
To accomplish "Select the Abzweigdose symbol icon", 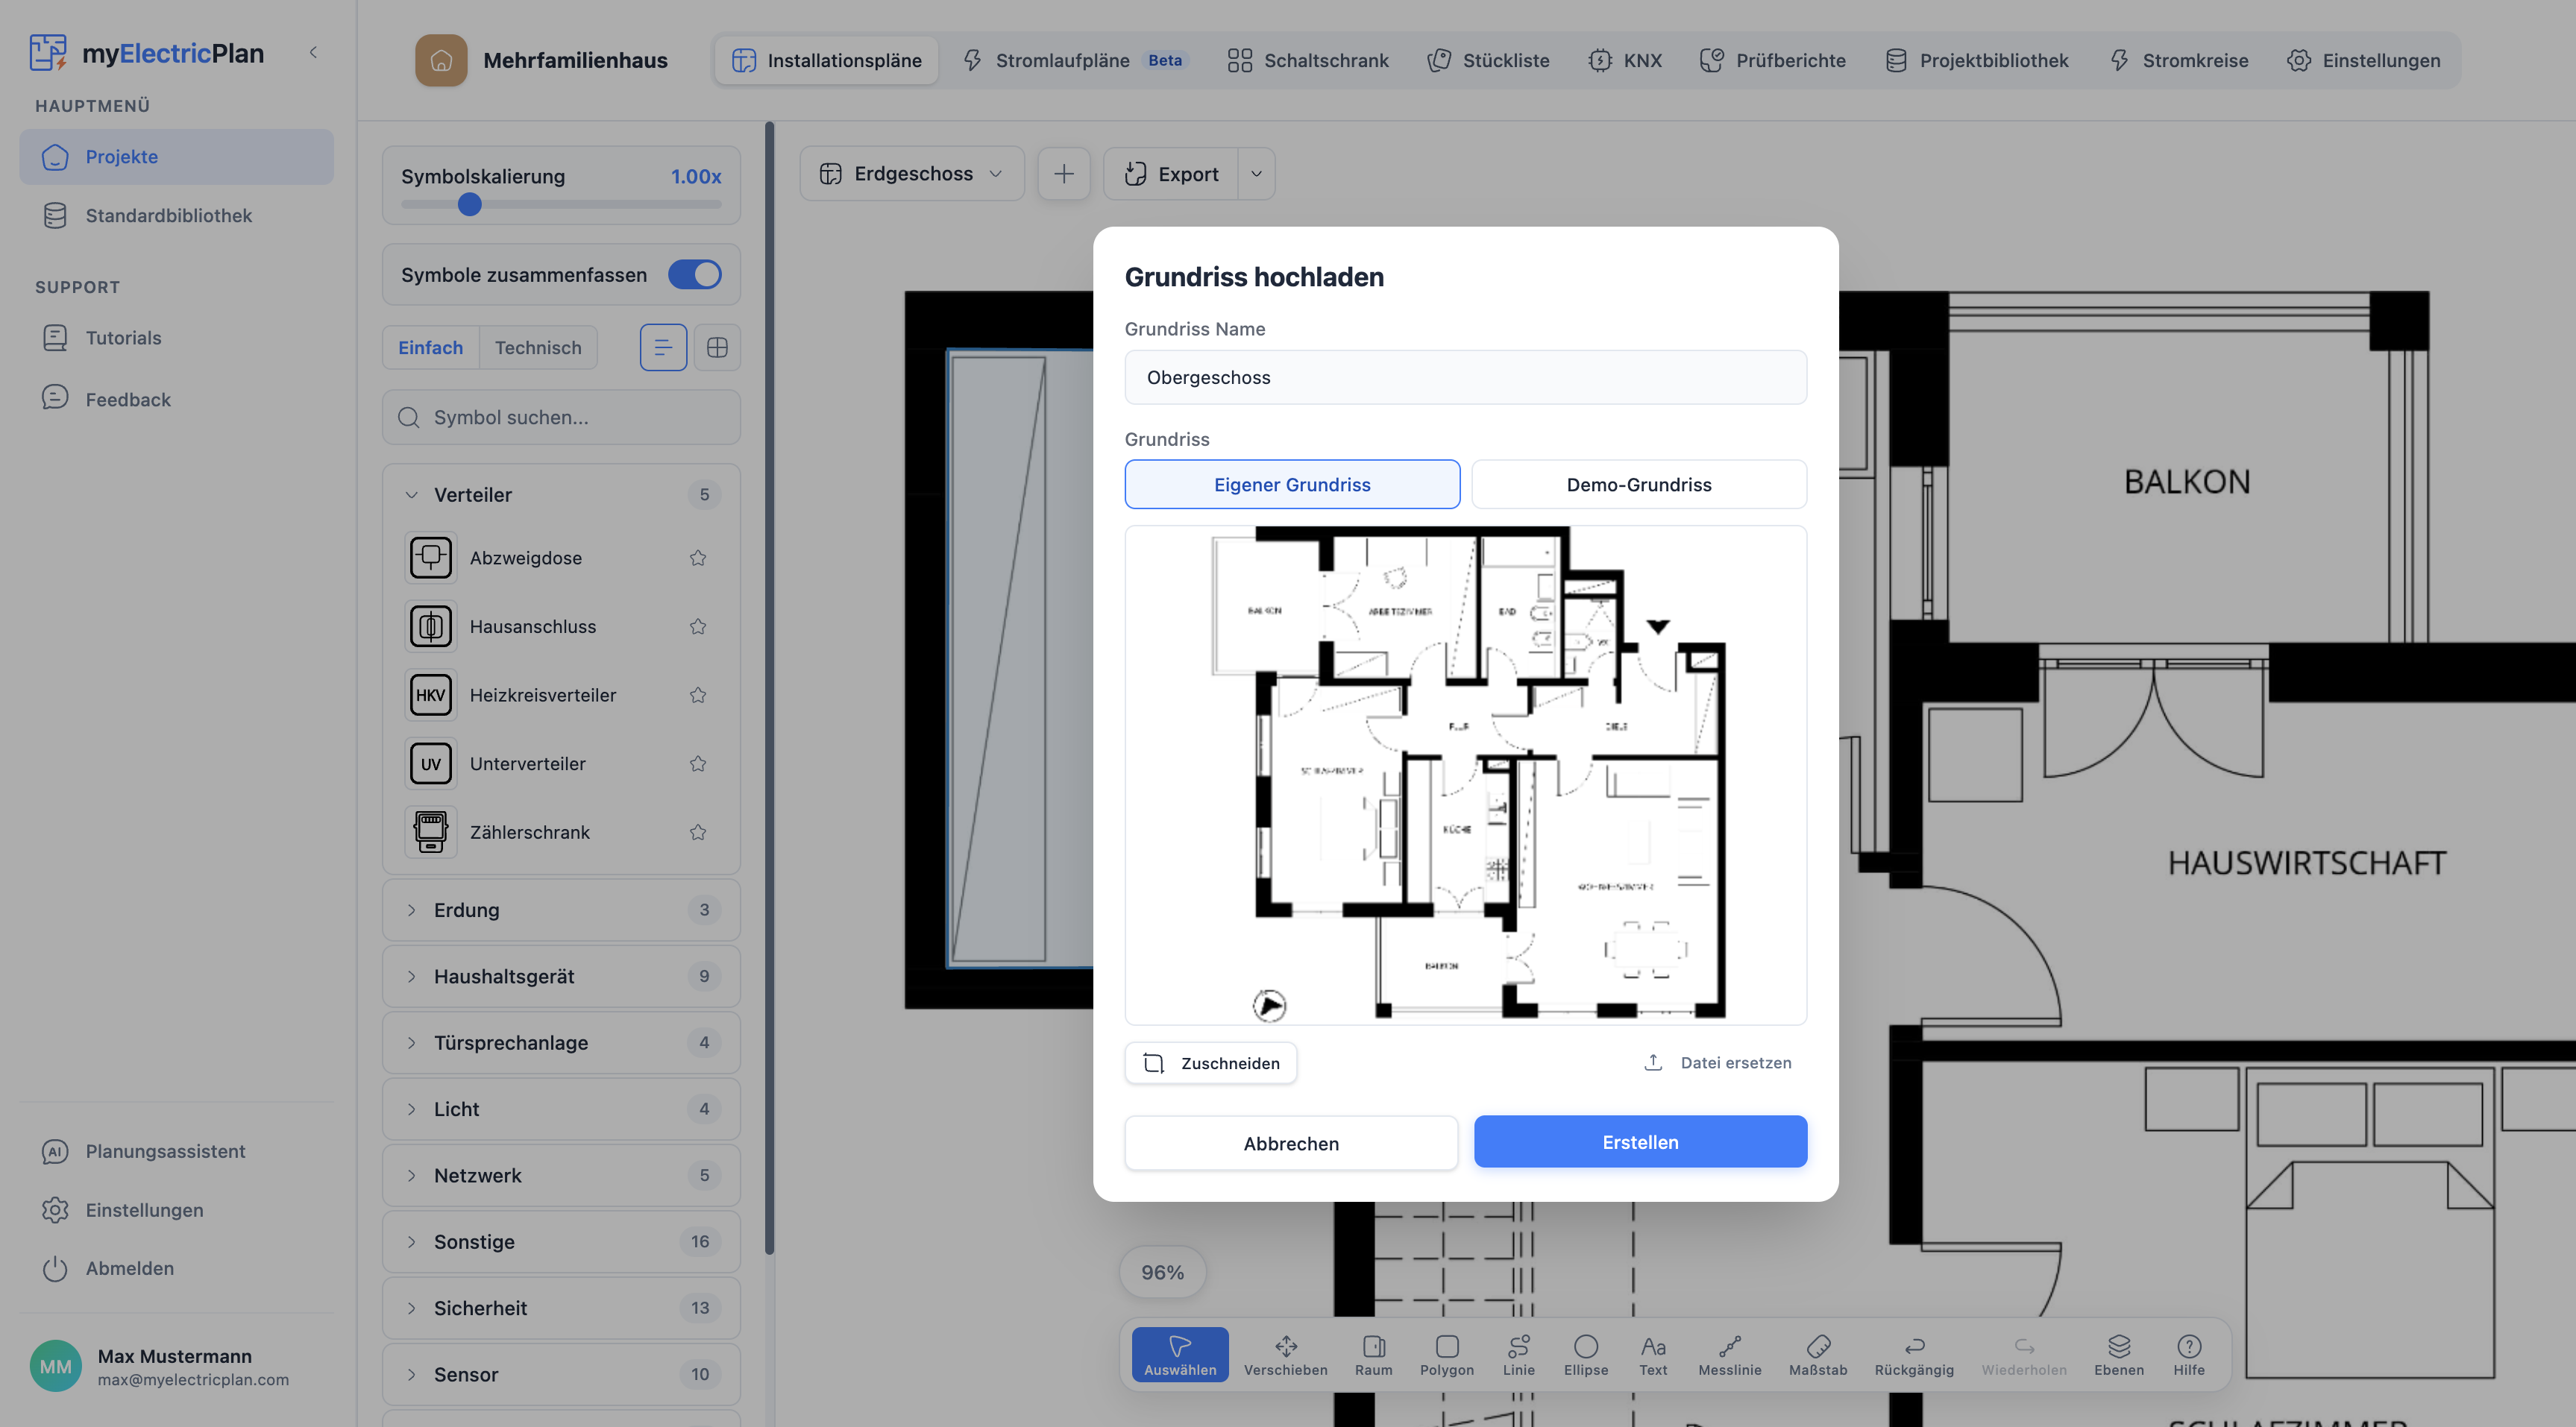I will pos(431,557).
